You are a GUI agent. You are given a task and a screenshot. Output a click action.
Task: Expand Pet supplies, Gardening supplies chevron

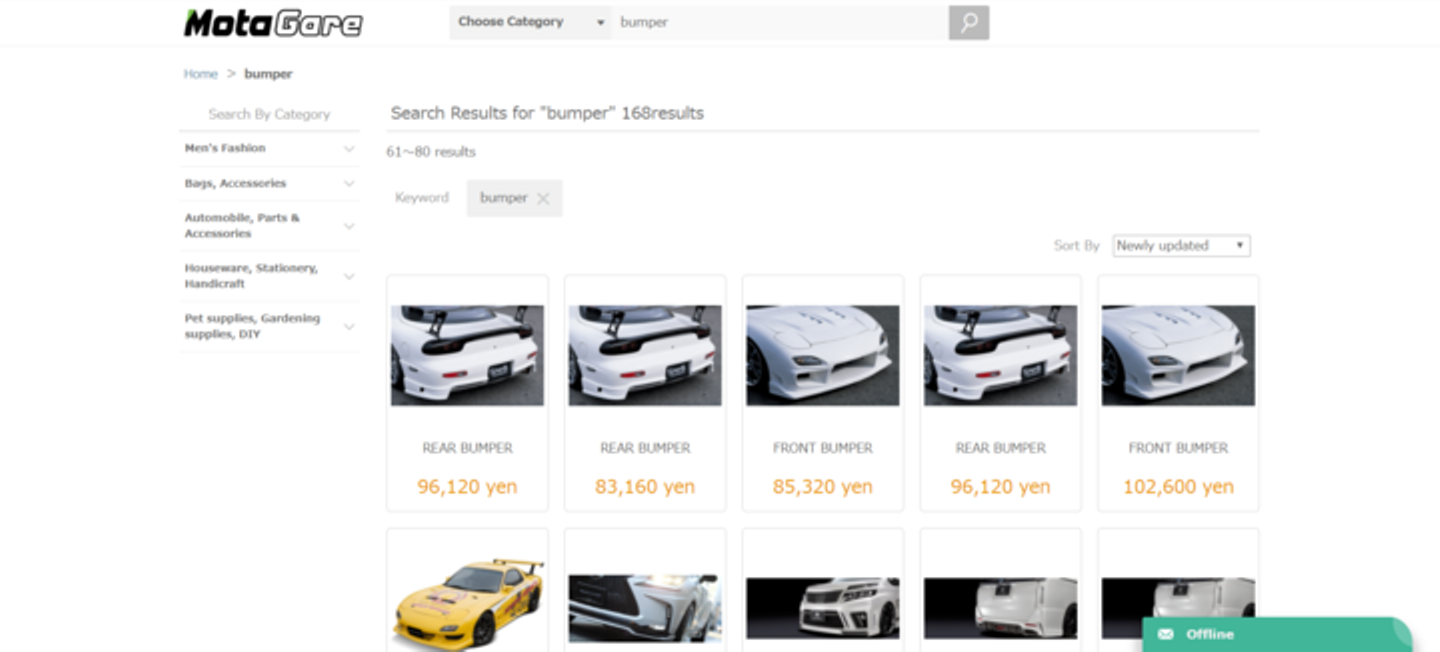[349, 326]
